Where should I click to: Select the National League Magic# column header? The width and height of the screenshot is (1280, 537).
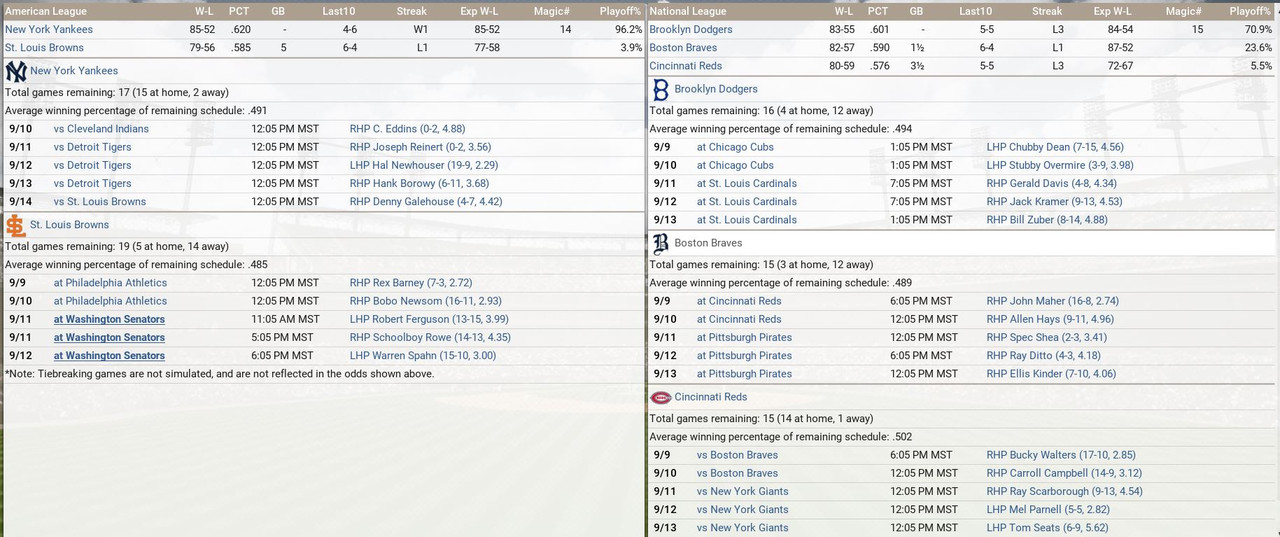pyautogui.click(x=1184, y=12)
